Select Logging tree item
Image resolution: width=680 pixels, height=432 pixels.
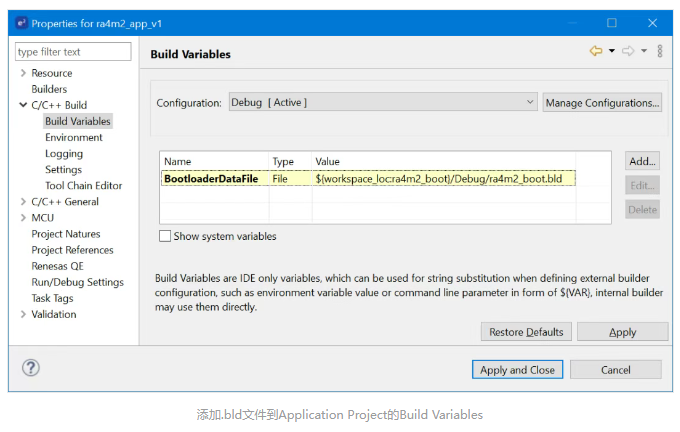coord(64,154)
